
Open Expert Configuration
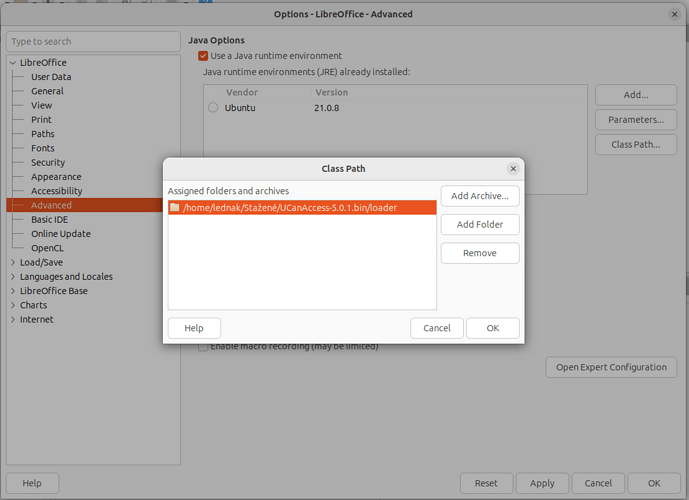610,367
